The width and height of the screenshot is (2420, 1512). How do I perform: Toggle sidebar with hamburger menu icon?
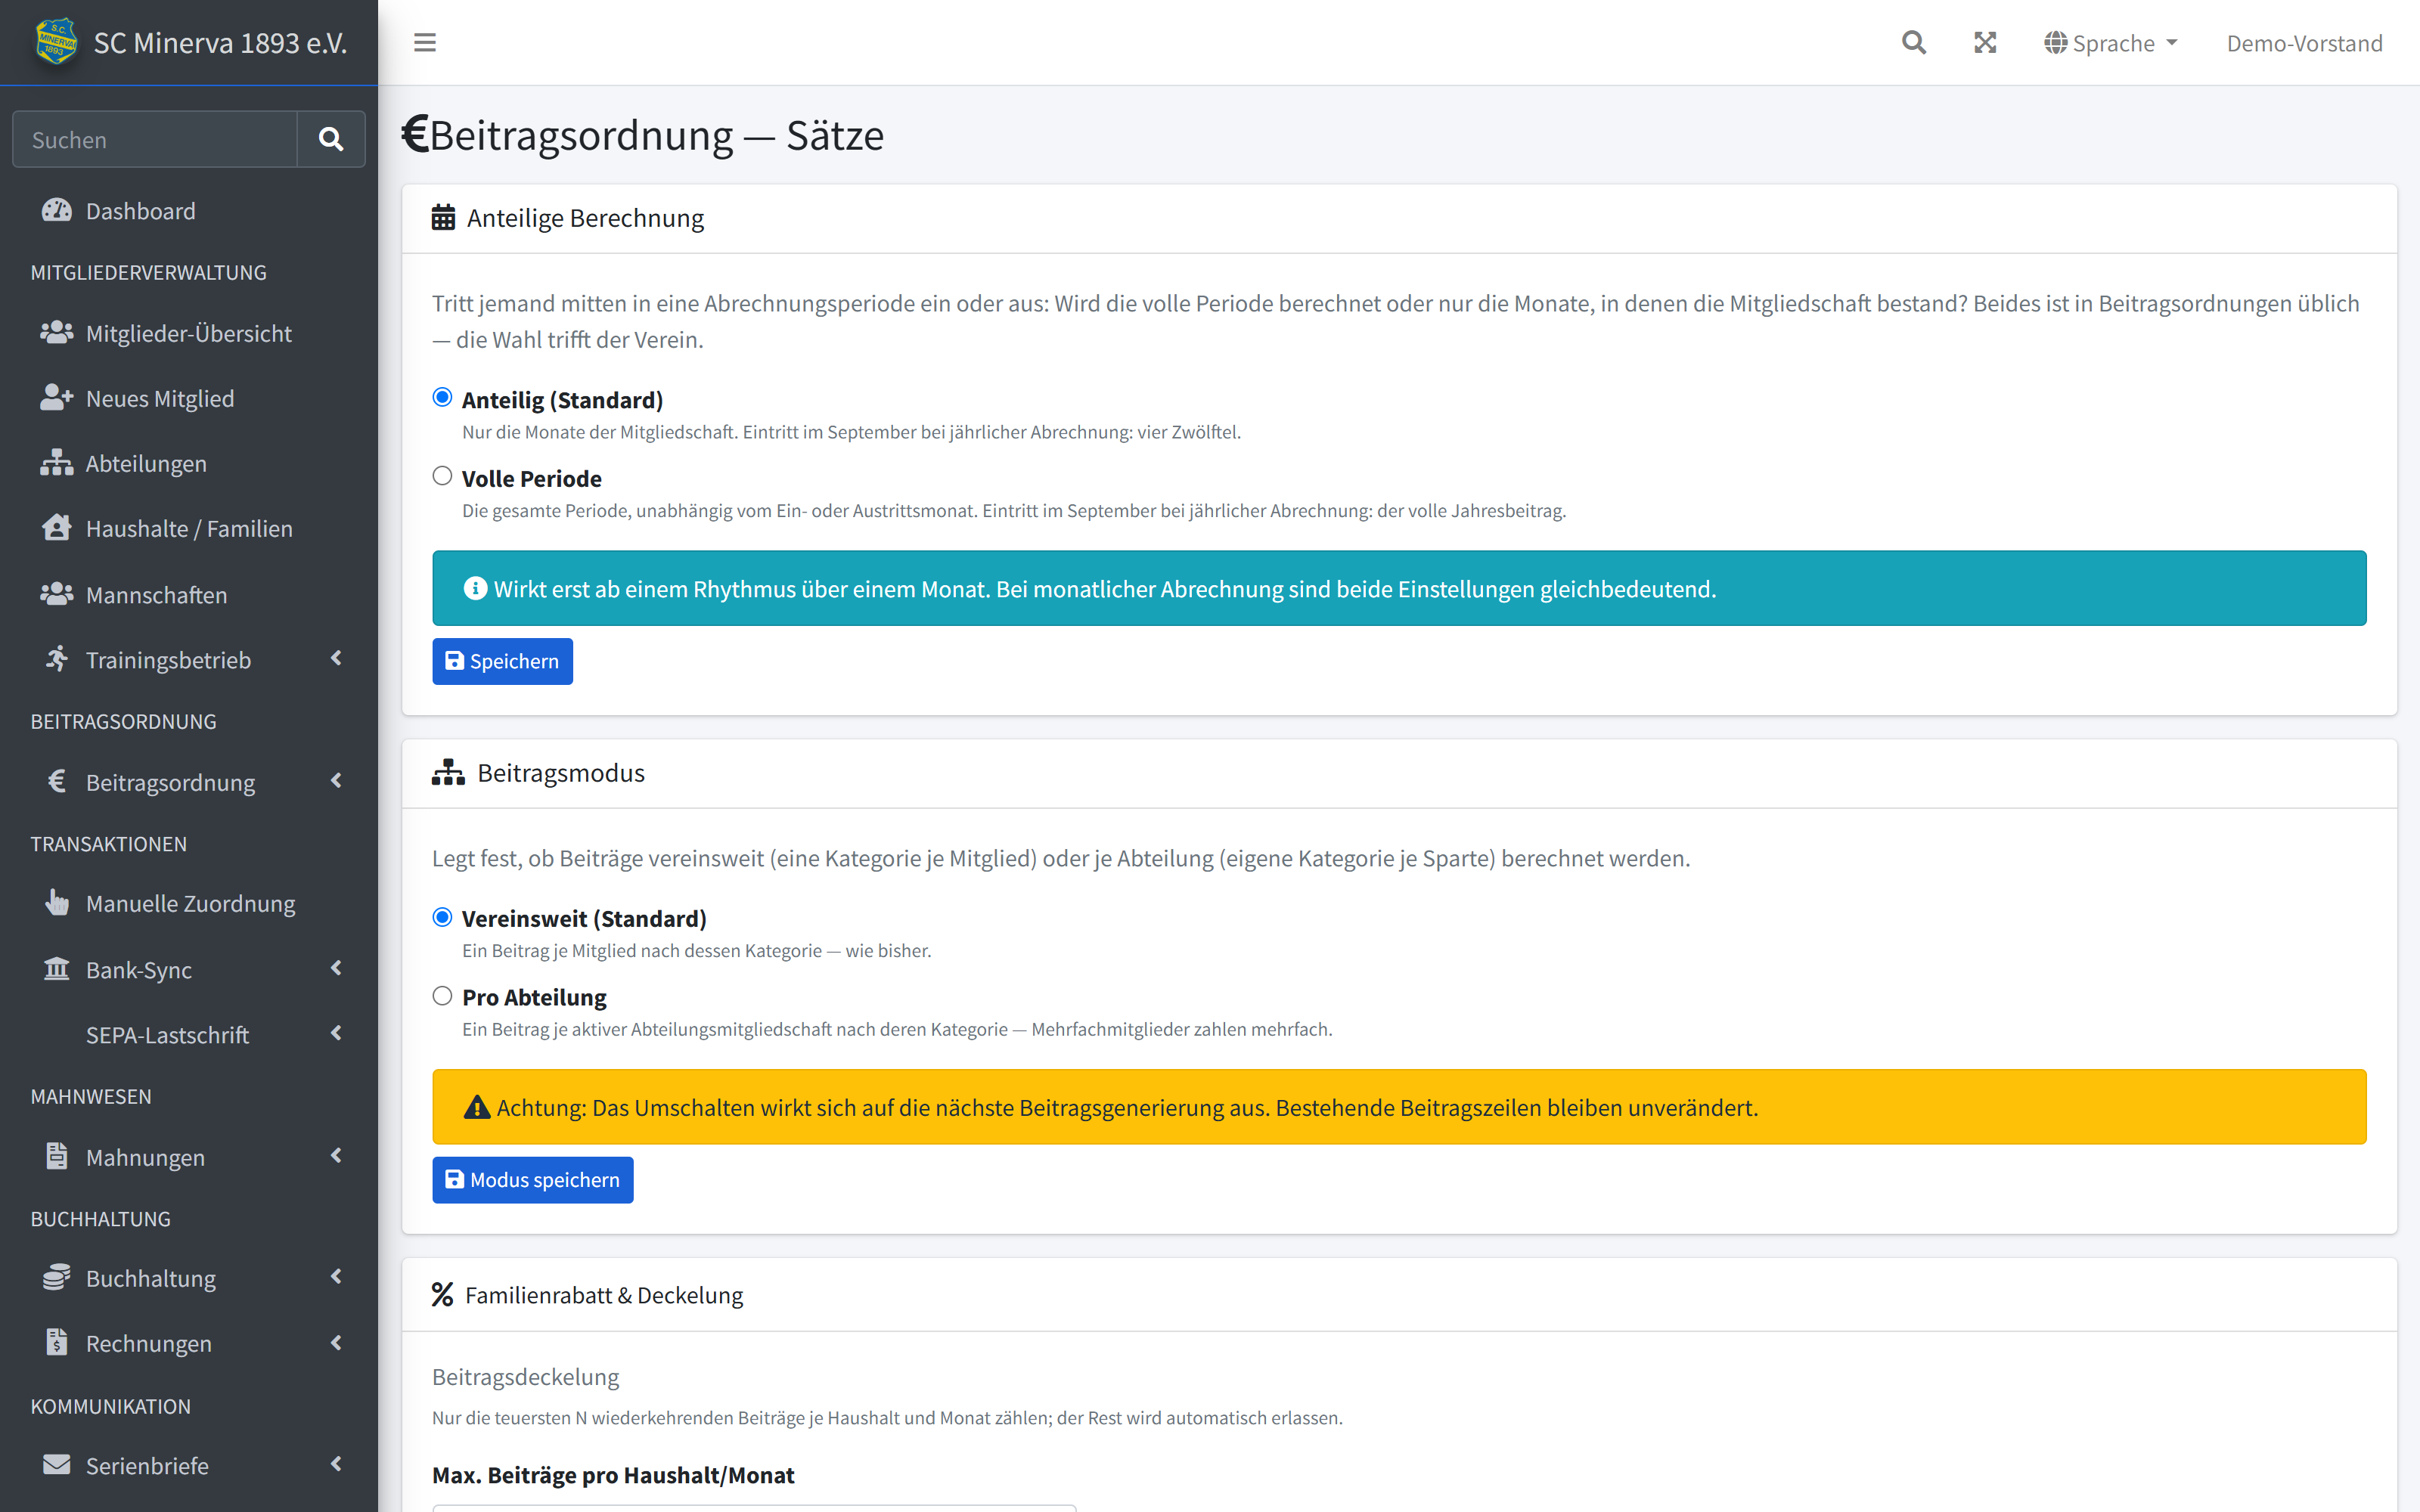425,42
